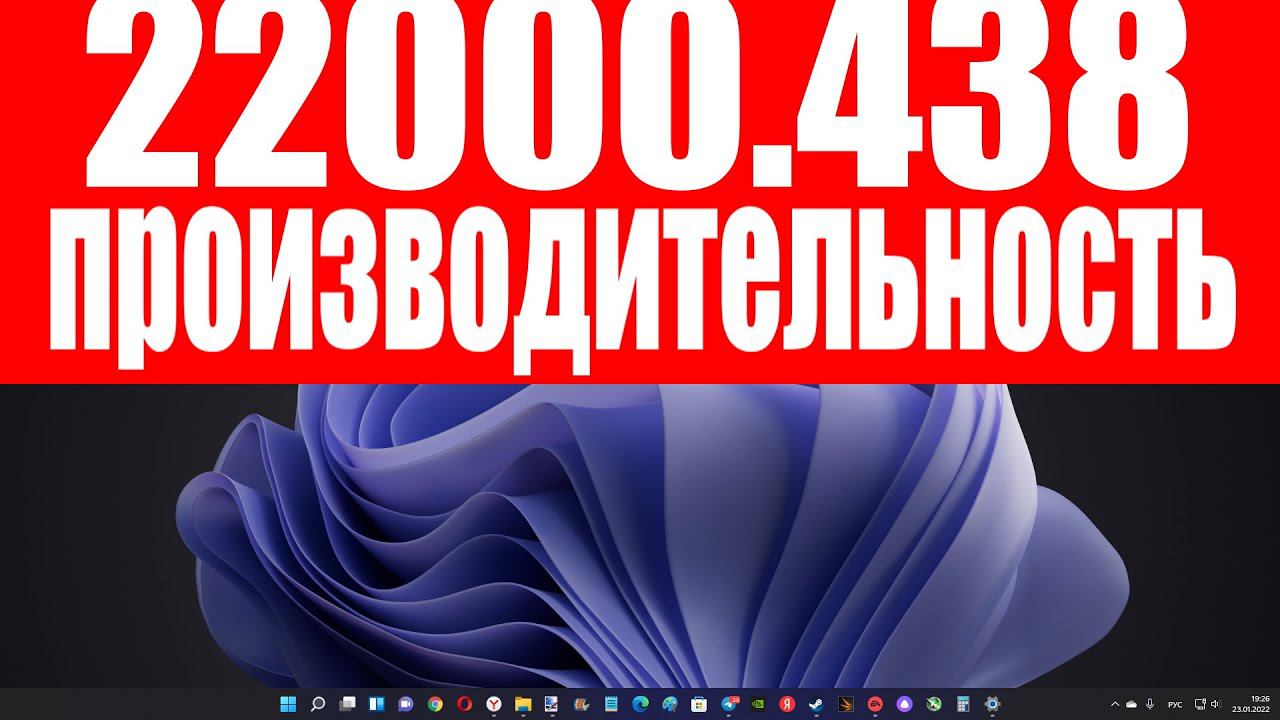Open taskbar Search
Image resolution: width=1280 pixels, height=720 pixels.
(318, 703)
